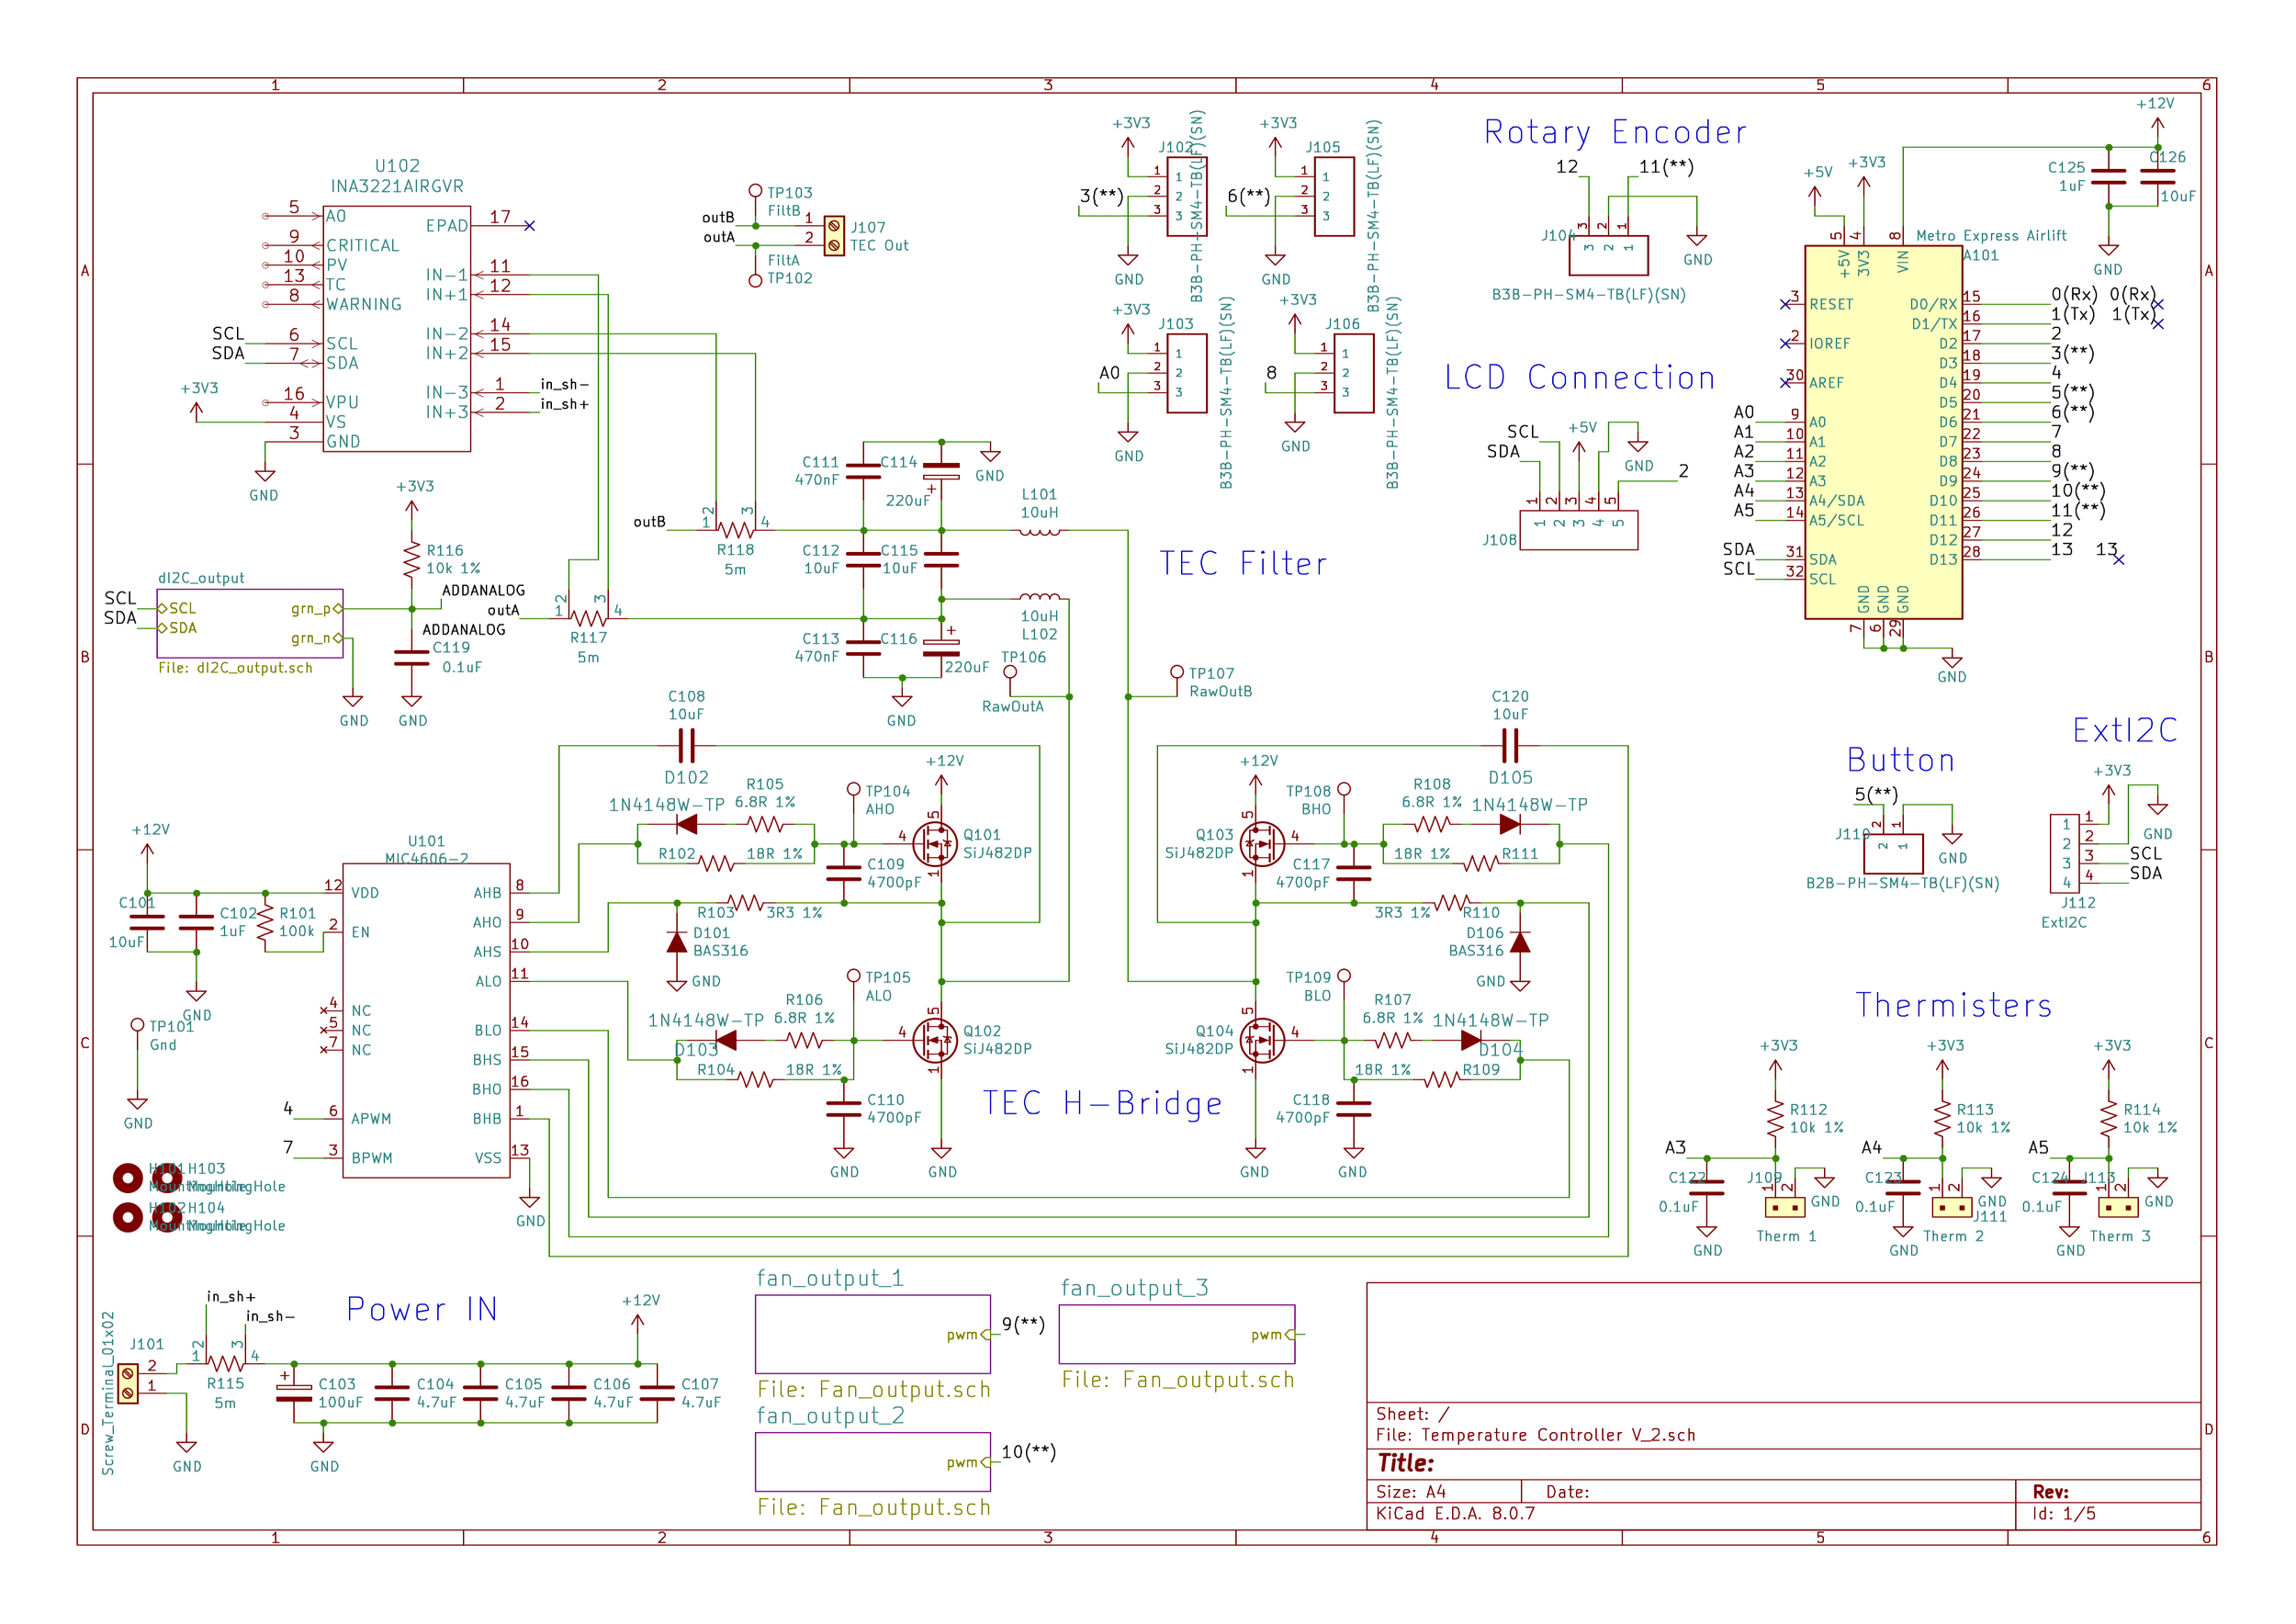
Task: Open the dI2C_output hierarchical sheet block
Action: pyautogui.click(x=250, y=623)
